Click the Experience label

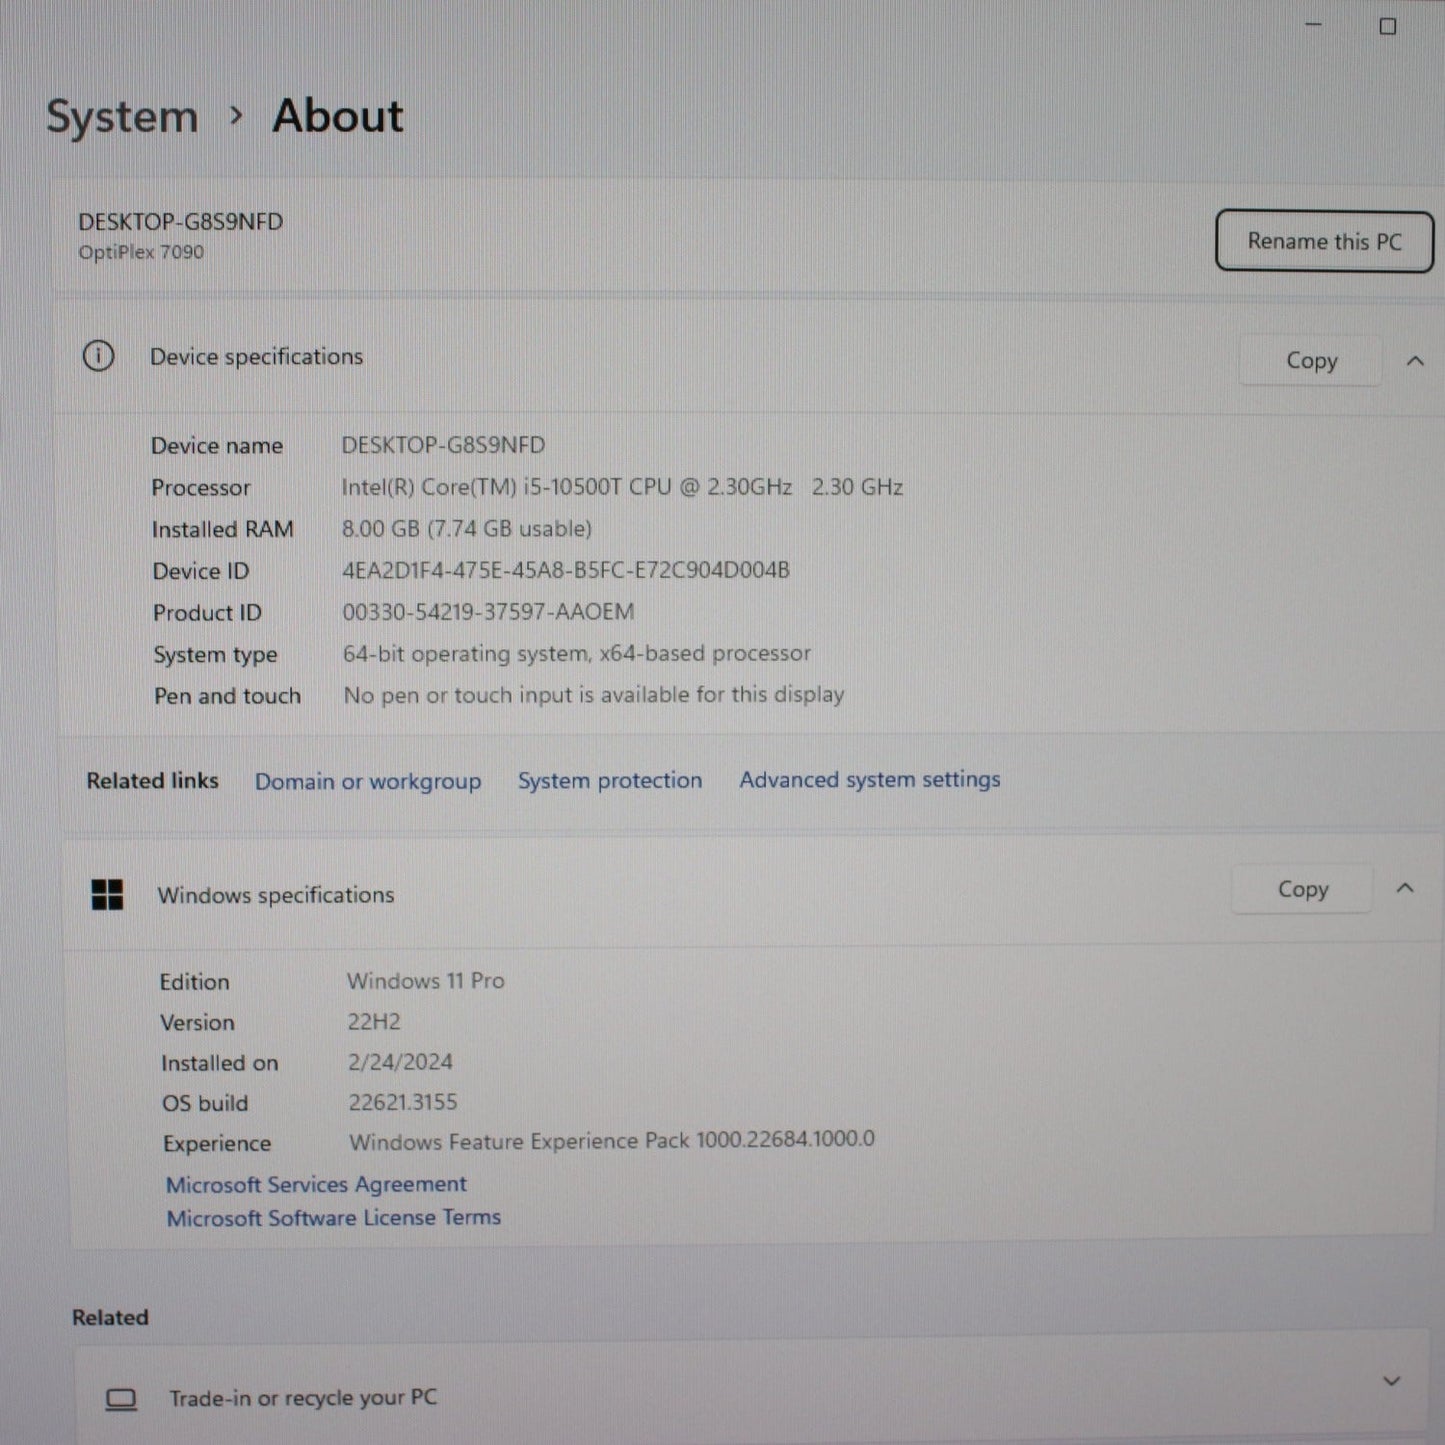pyautogui.click(x=217, y=1143)
